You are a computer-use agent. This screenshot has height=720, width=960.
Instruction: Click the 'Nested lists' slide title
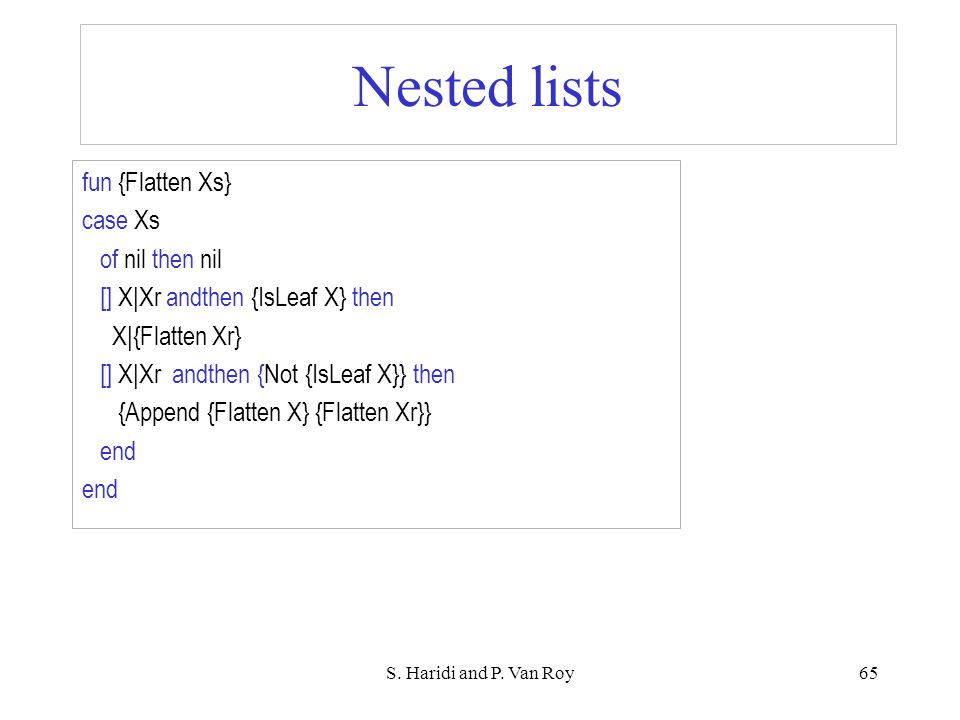487,87
